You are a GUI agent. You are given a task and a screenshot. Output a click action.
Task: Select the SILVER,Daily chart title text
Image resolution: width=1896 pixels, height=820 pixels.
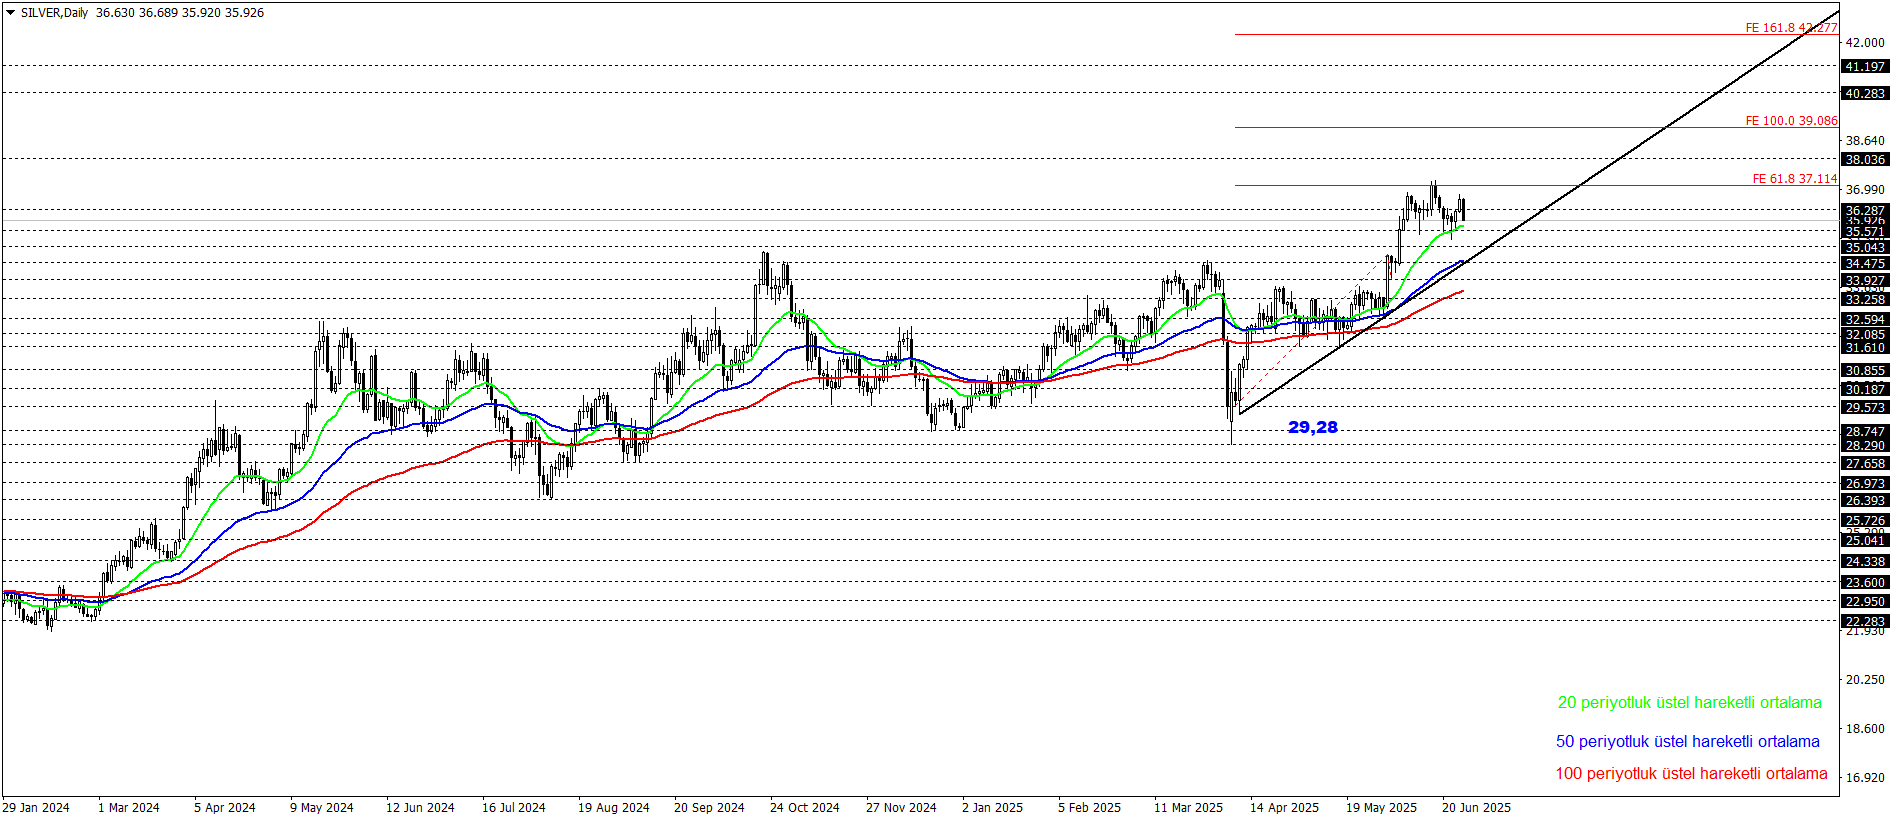(54, 13)
